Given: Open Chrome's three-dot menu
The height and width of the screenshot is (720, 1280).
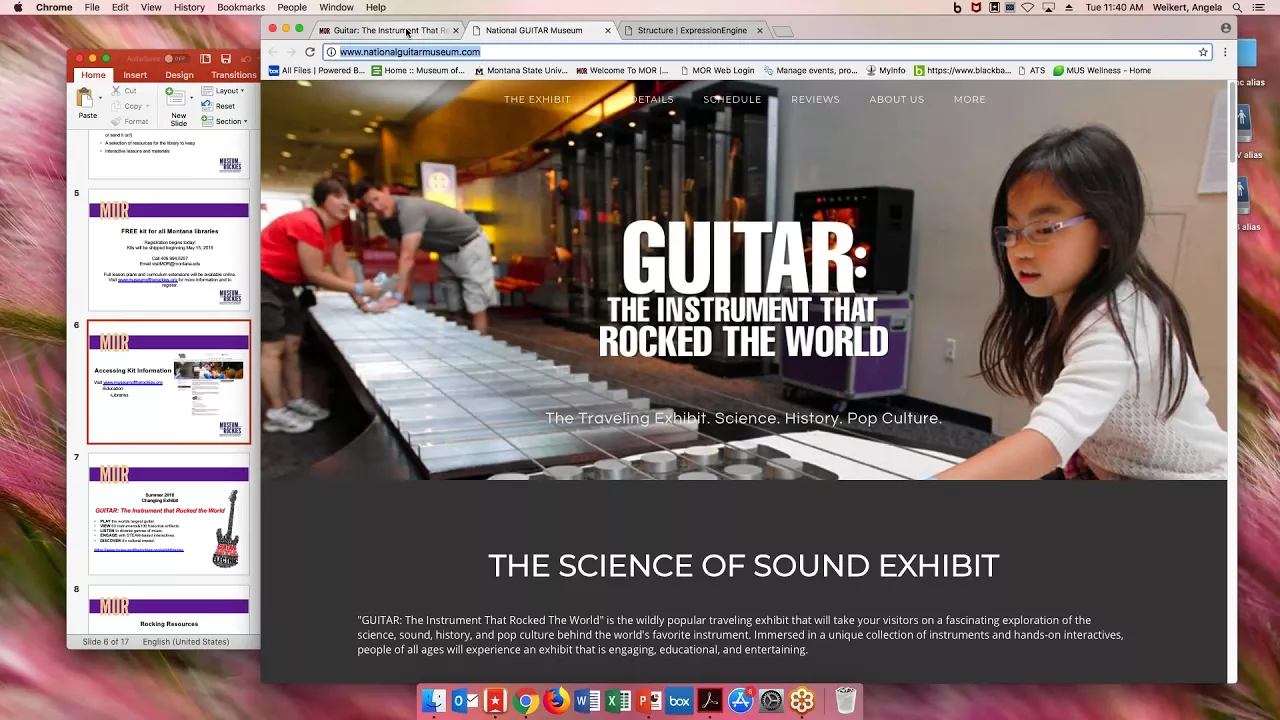Looking at the screenshot, I should click(1225, 52).
